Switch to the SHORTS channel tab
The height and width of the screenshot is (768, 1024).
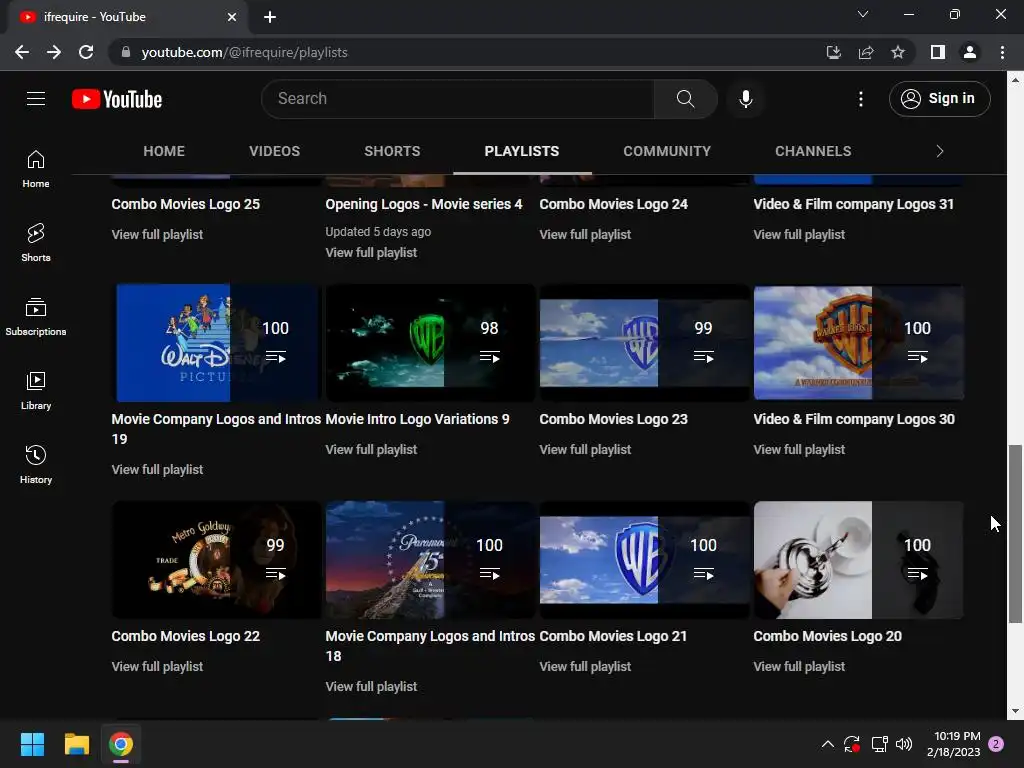pyautogui.click(x=392, y=152)
